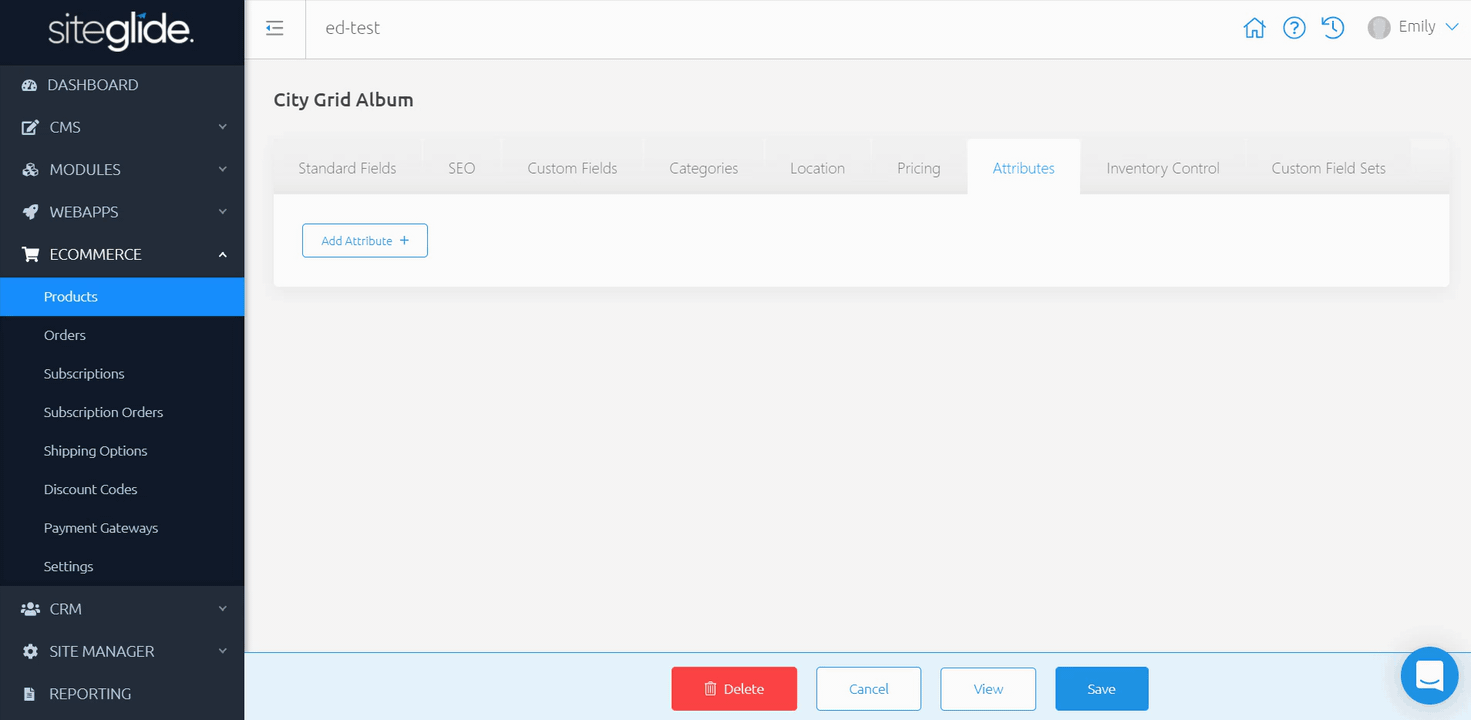Open the history clock icon
Viewport: 1471px width, 720px height.
point(1333,28)
